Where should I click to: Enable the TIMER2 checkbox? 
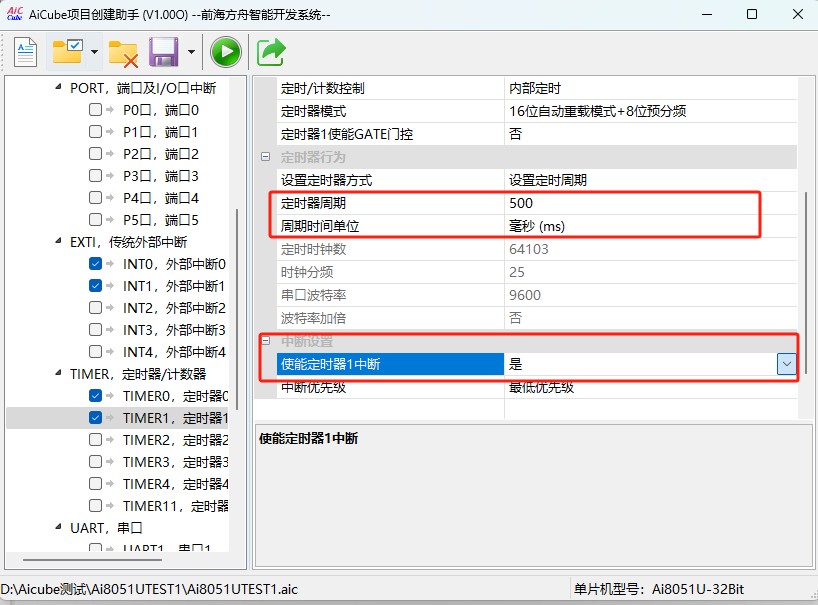(x=95, y=440)
